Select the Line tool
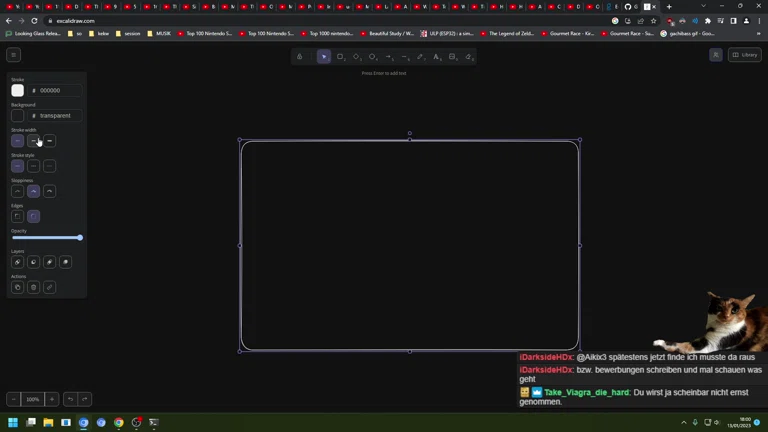 point(405,57)
